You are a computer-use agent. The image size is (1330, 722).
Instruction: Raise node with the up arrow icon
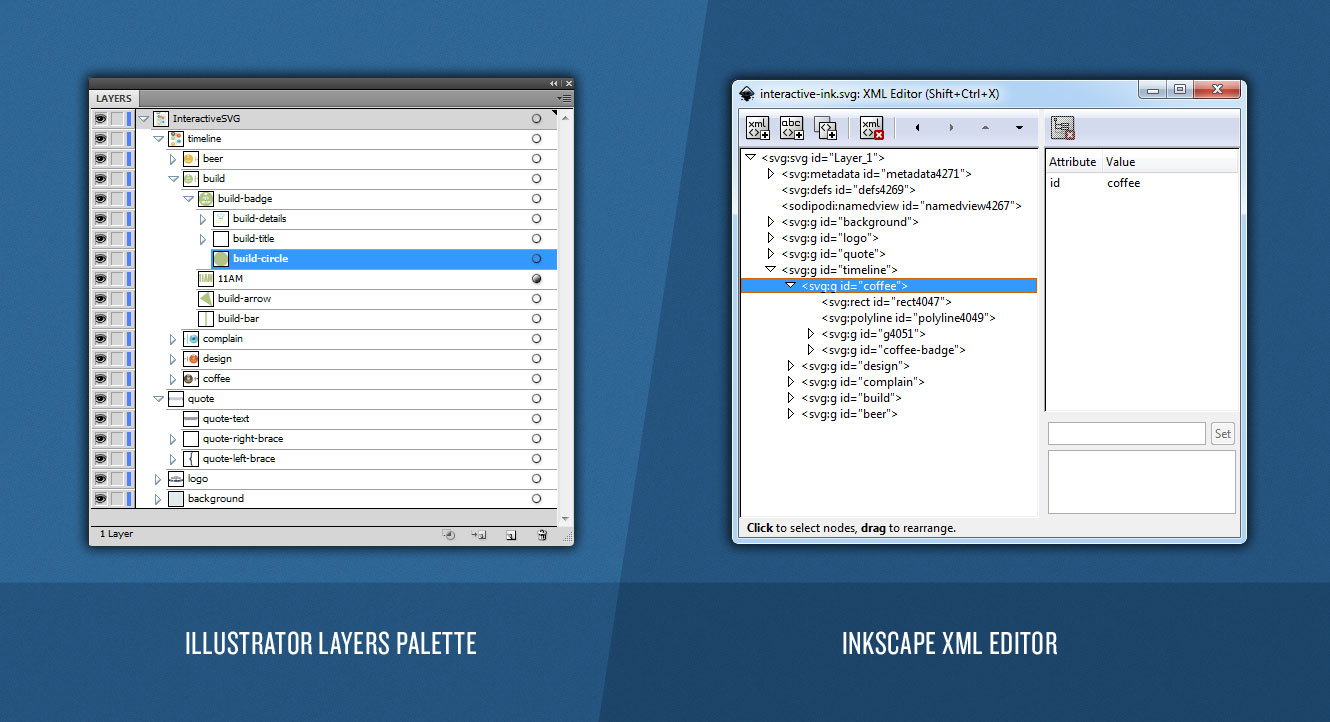[985, 128]
